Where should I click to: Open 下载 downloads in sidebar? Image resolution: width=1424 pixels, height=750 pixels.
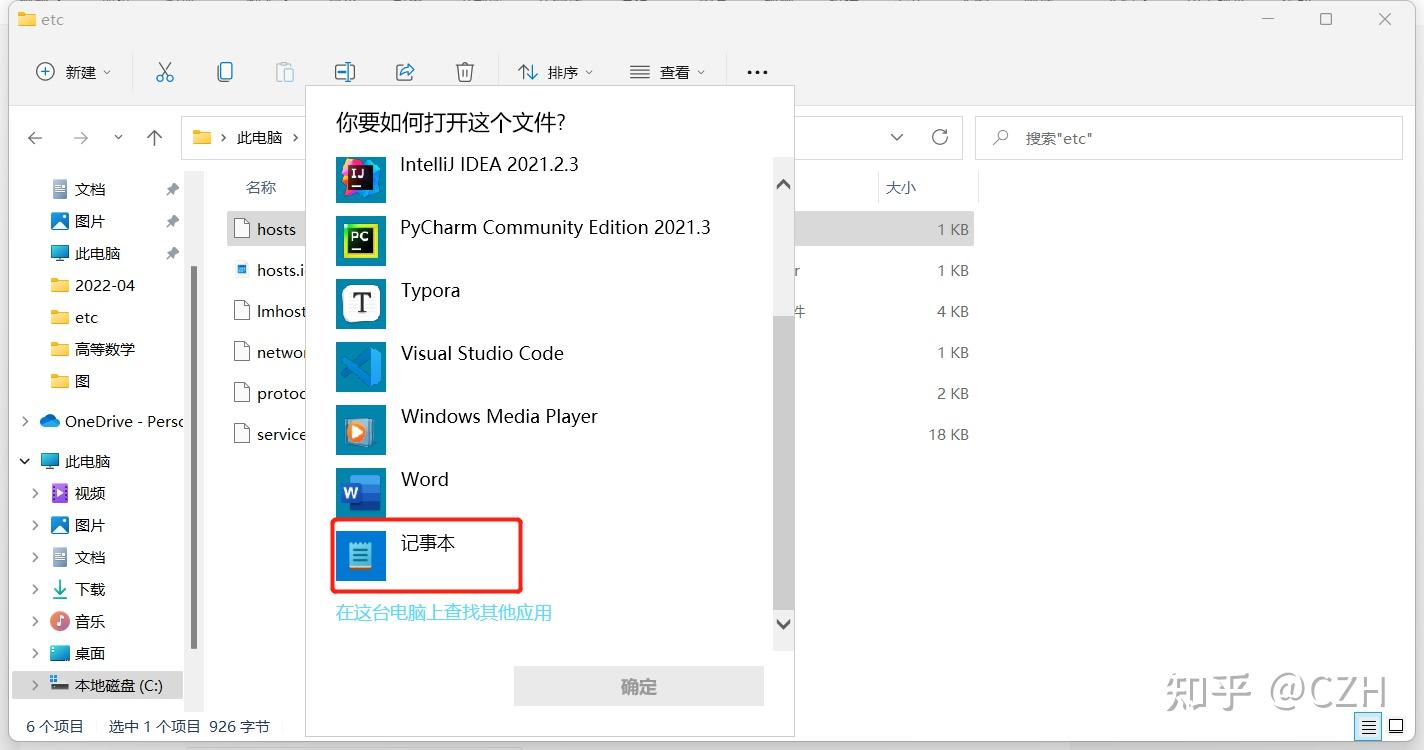click(90, 589)
